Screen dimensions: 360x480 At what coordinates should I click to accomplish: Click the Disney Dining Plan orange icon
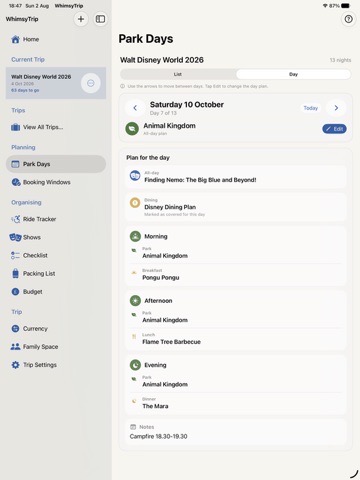point(135,203)
